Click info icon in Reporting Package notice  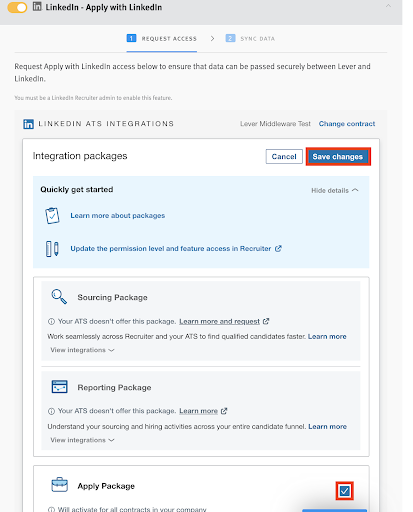[x=51, y=411]
